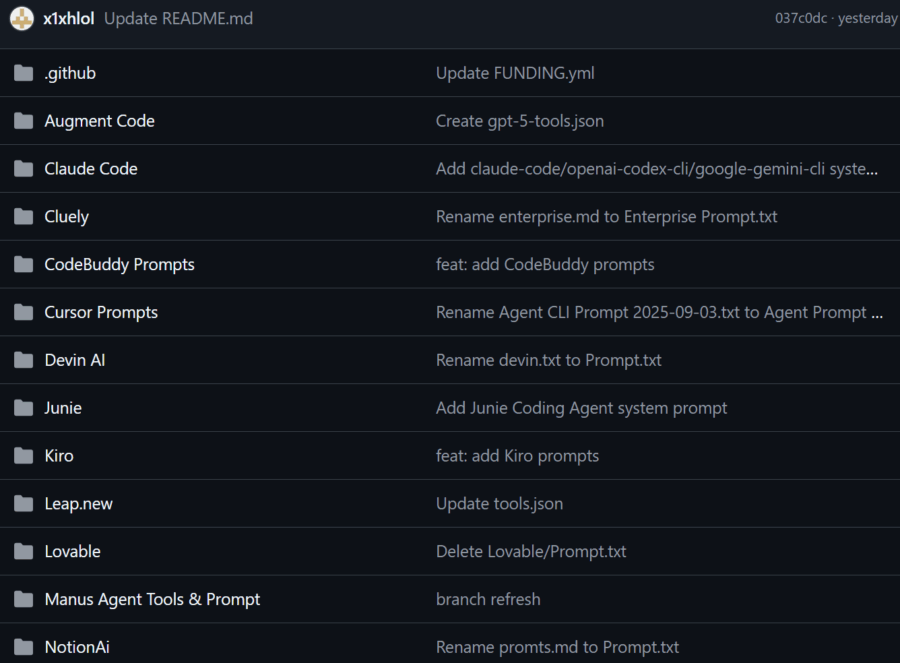Open the Update FUNDING.yml commit message
This screenshot has width=900, height=663.
pos(515,73)
